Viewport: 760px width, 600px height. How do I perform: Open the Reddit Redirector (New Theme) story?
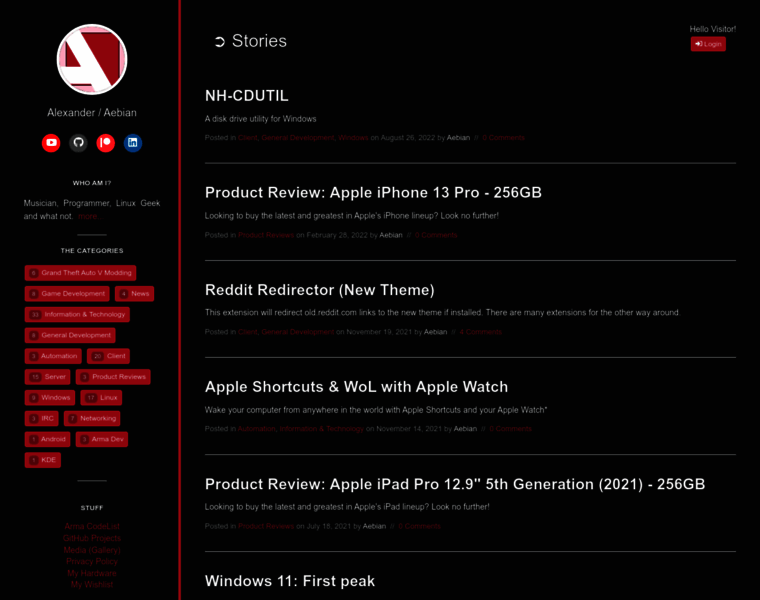coord(320,290)
